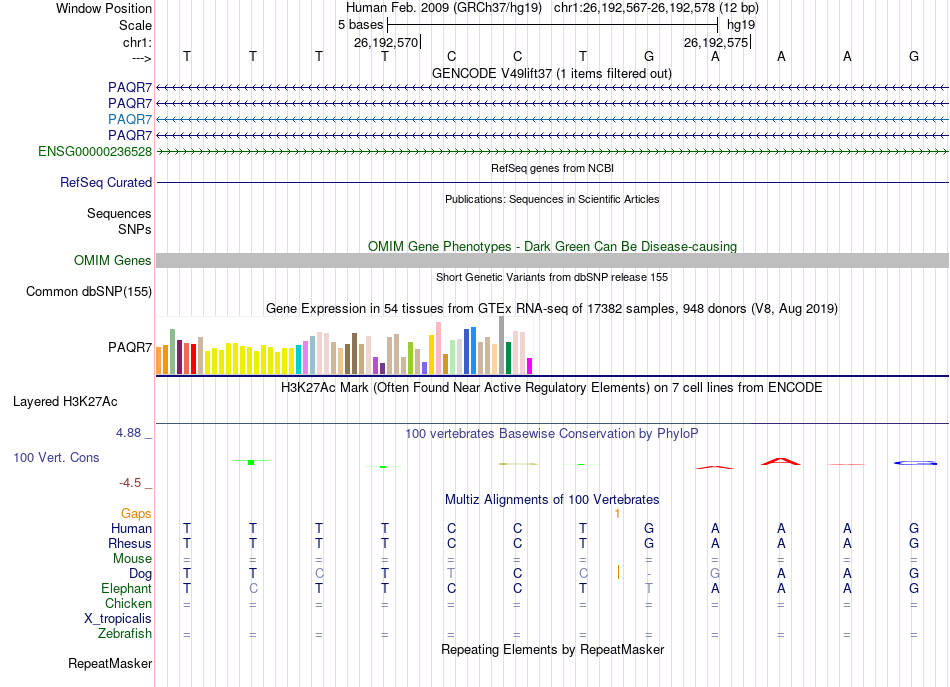The width and height of the screenshot is (950, 687).
Task: Click 'Publications: Sequences in Scientific Articles' title
Action: point(552,199)
